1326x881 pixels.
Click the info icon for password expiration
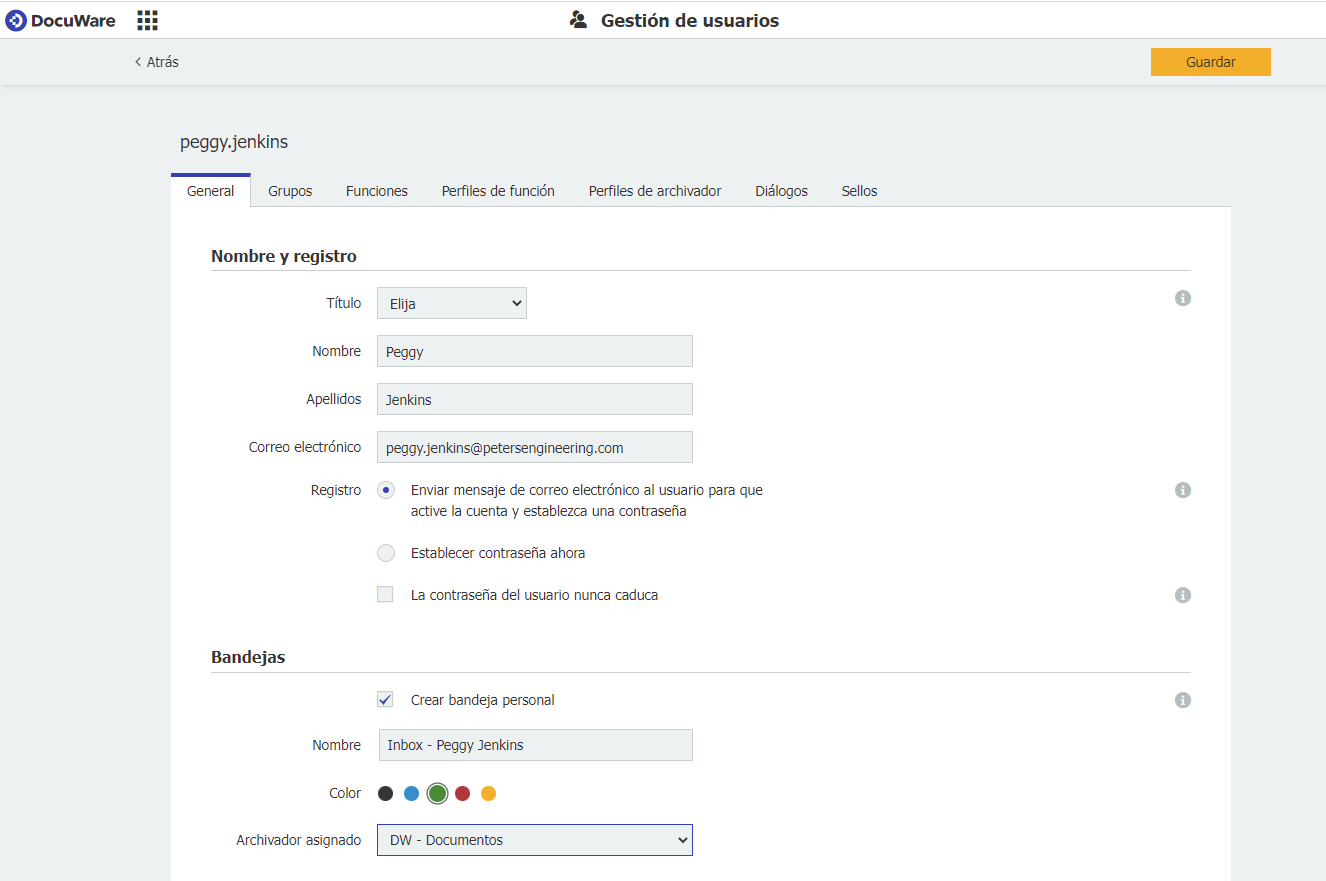coord(1183,595)
